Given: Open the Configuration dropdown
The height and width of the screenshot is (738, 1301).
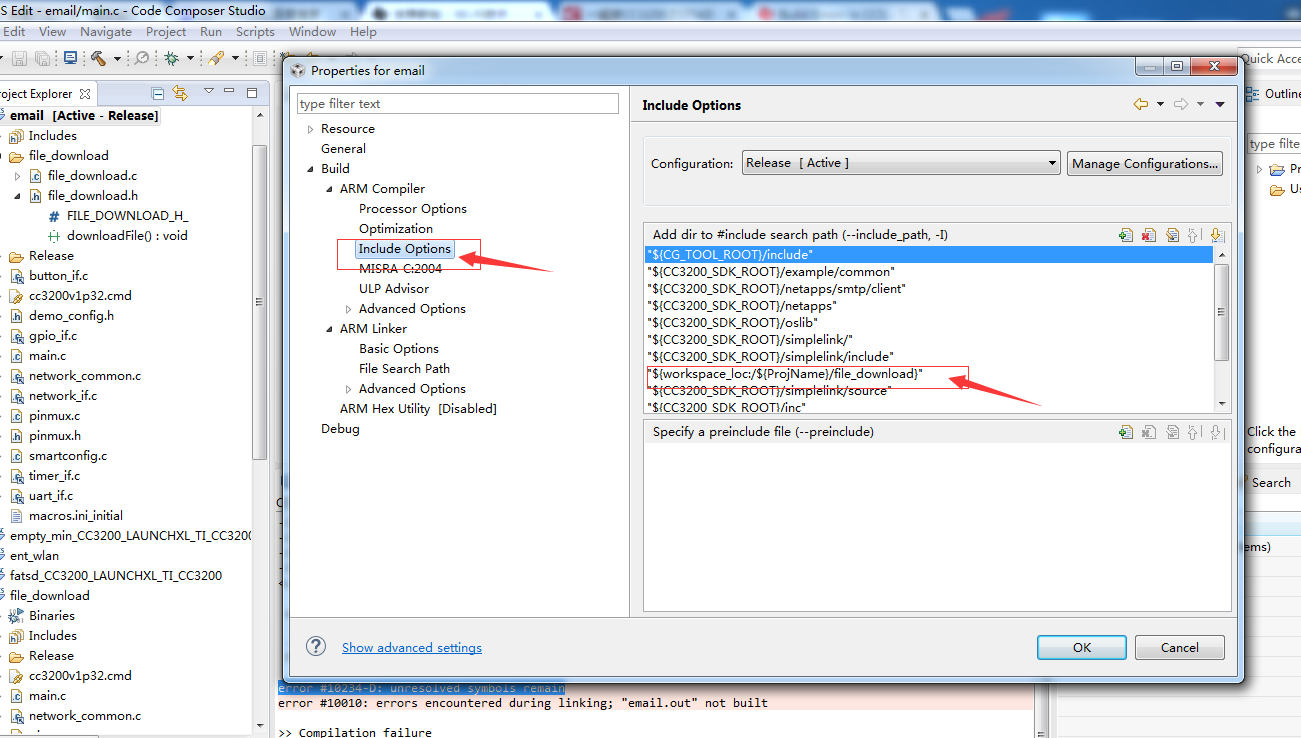Looking at the screenshot, I should (901, 163).
